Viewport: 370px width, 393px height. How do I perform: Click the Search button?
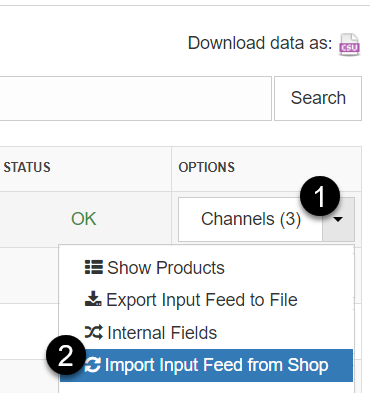[x=318, y=98]
